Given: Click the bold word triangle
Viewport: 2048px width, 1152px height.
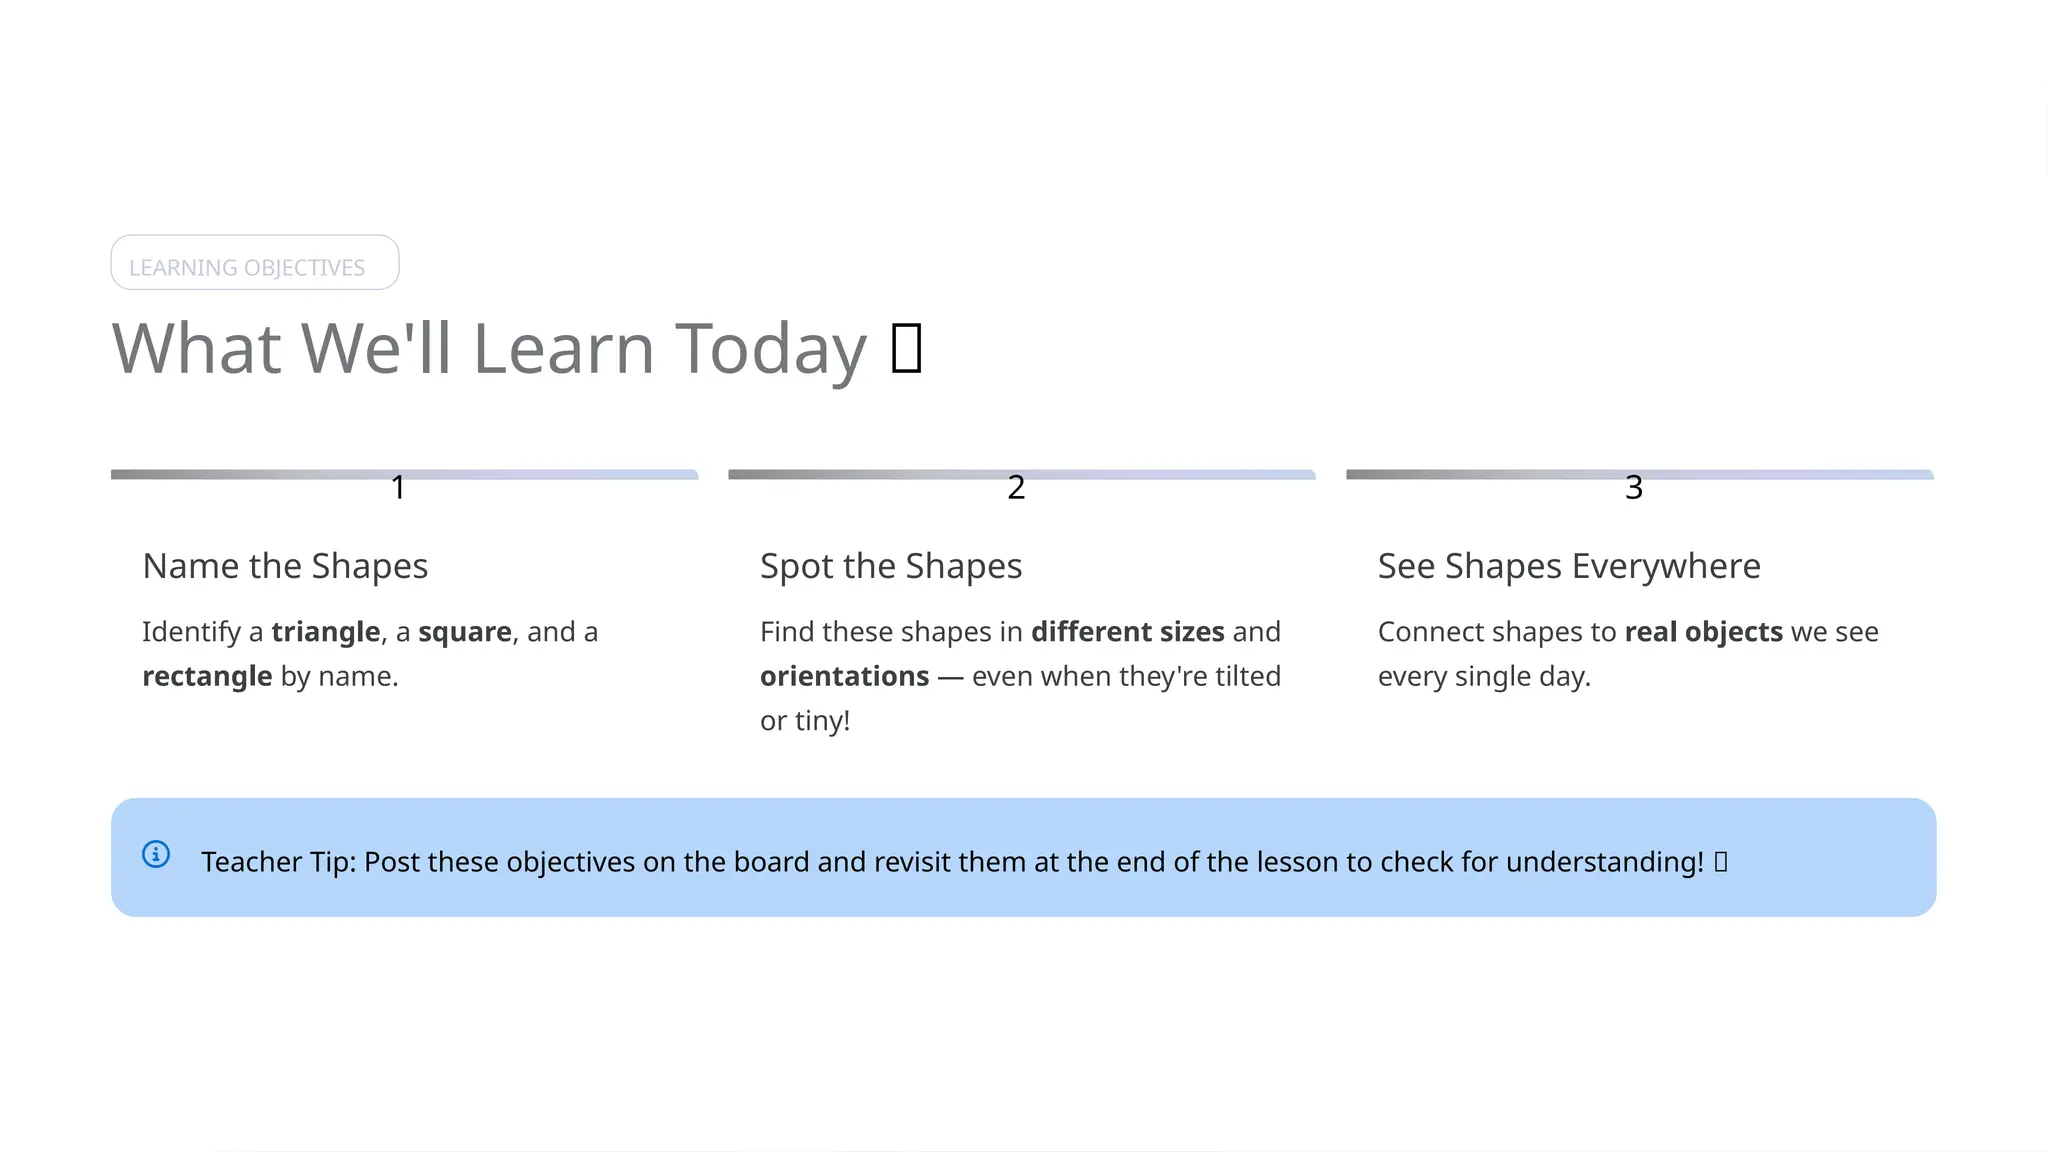Looking at the screenshot, I should (326, 632).
